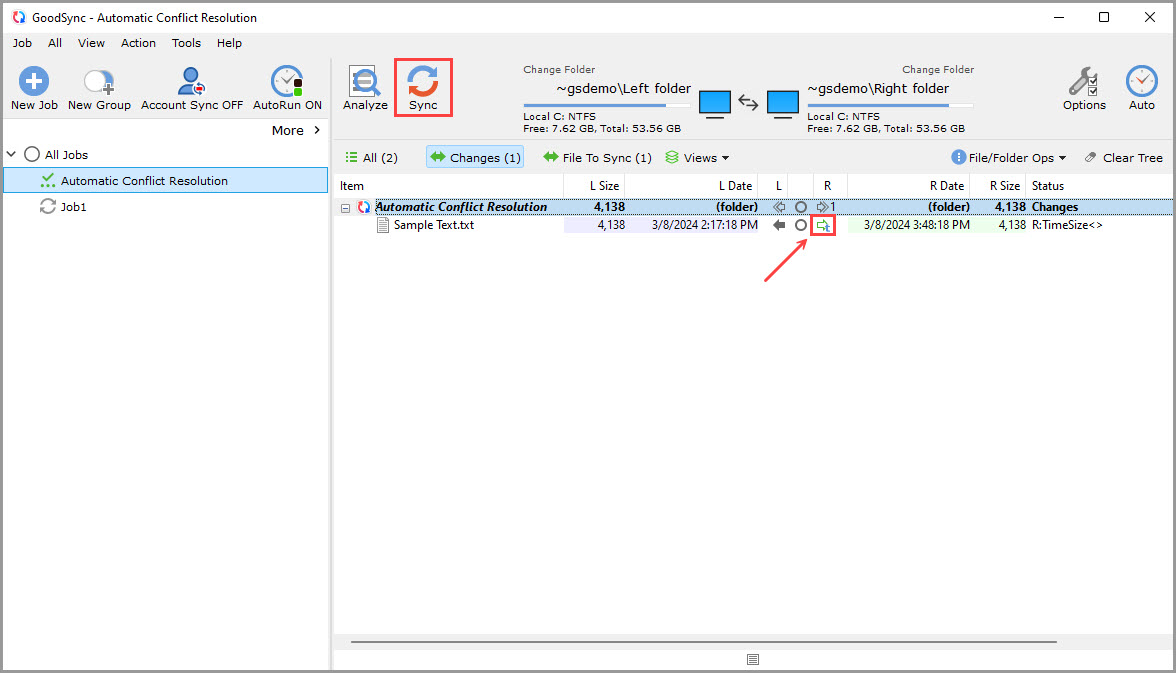Screen dimensions: 1176x673
Task: Click the sync direction arrows between folders
Action: tap(748, 102)
